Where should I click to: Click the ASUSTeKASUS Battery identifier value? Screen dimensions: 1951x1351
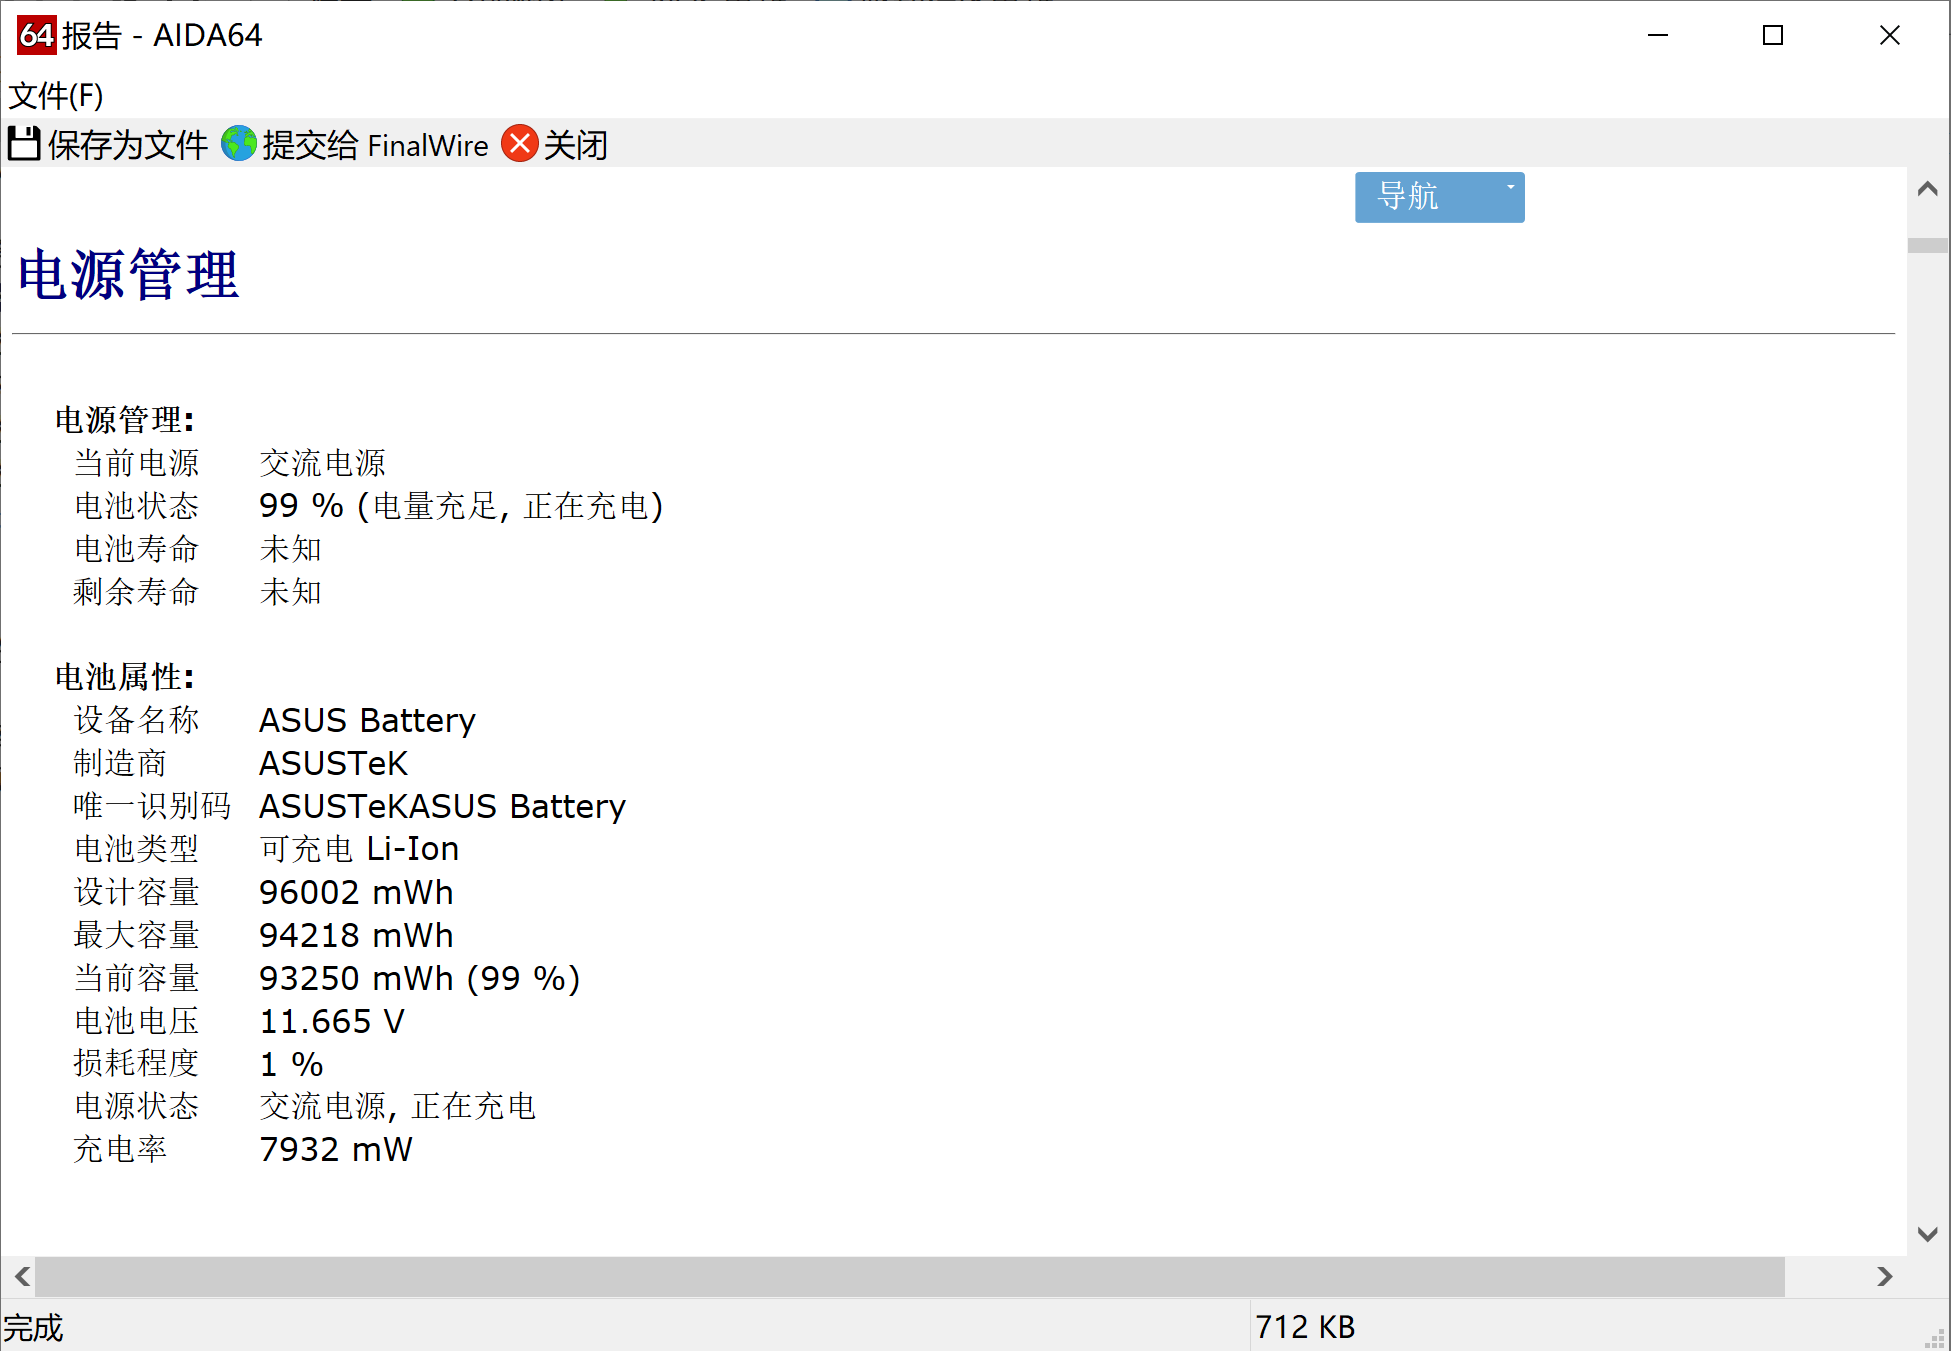point(443,806)
